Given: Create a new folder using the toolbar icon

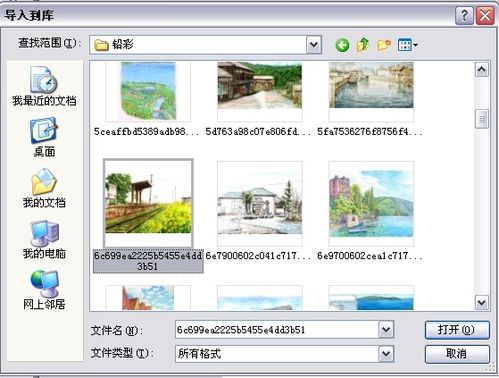Looking at the screenshot, I should tap(384, 45).
